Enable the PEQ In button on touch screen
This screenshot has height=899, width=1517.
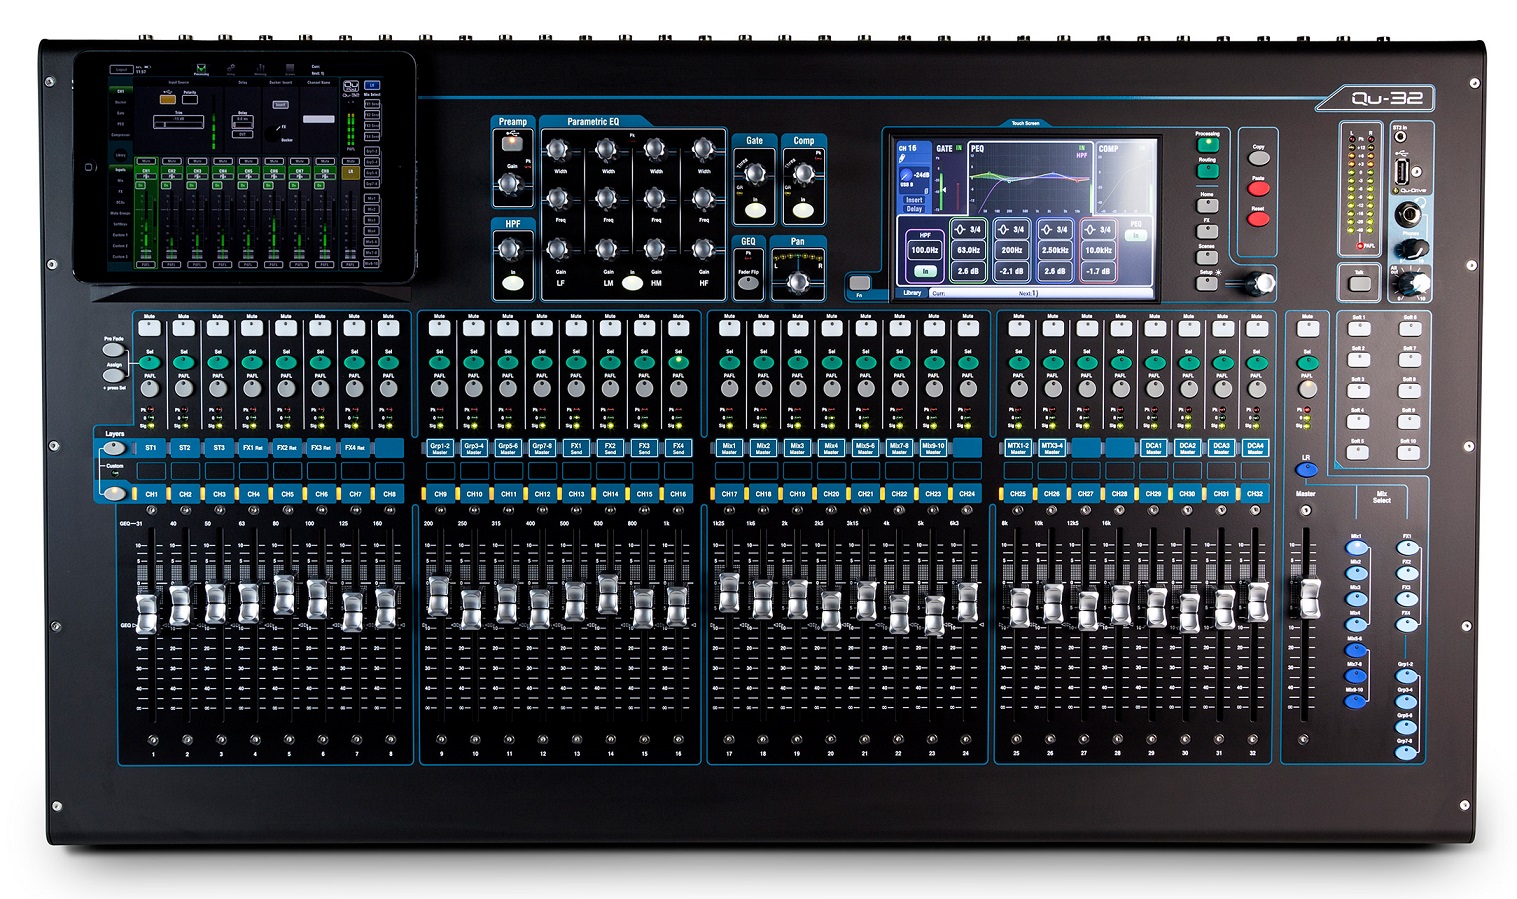1135,236
